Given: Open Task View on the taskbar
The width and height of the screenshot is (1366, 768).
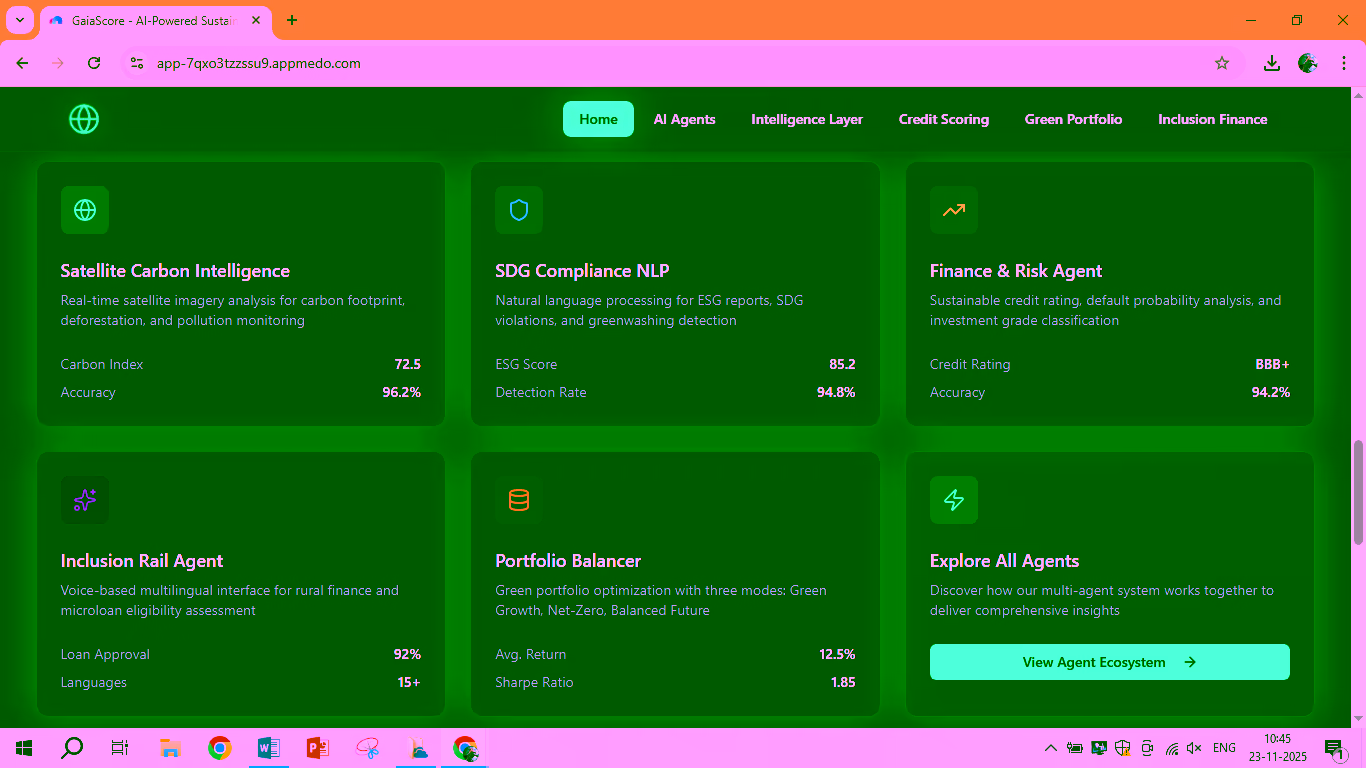Looking at the screenshot, I should (120, 748).
